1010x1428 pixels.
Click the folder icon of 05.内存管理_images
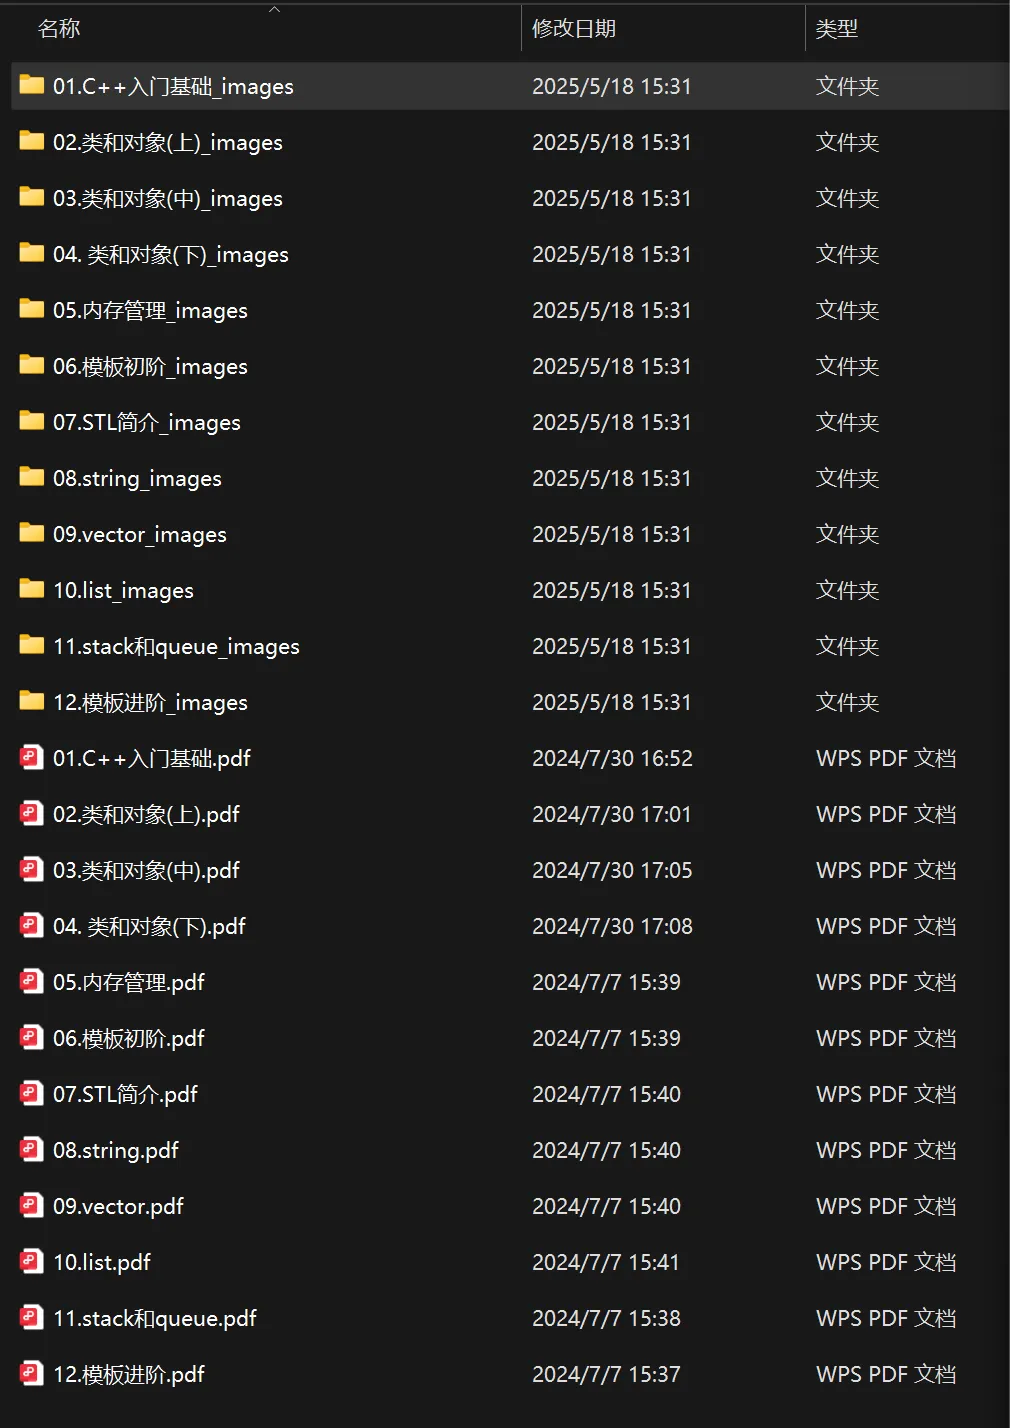[x=32, y=309]
